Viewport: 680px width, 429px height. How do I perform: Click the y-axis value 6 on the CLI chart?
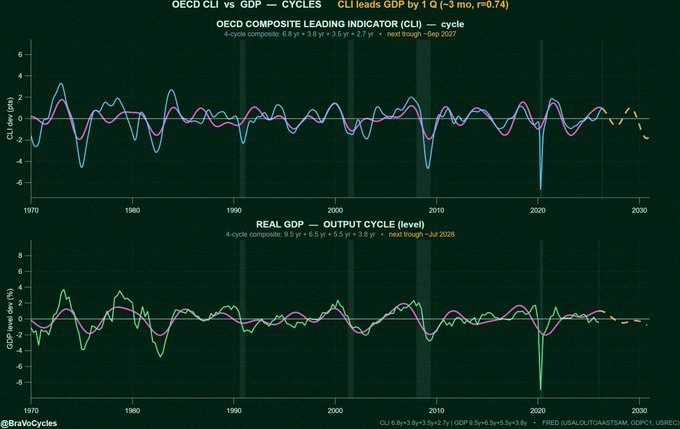tap(20, 55)
